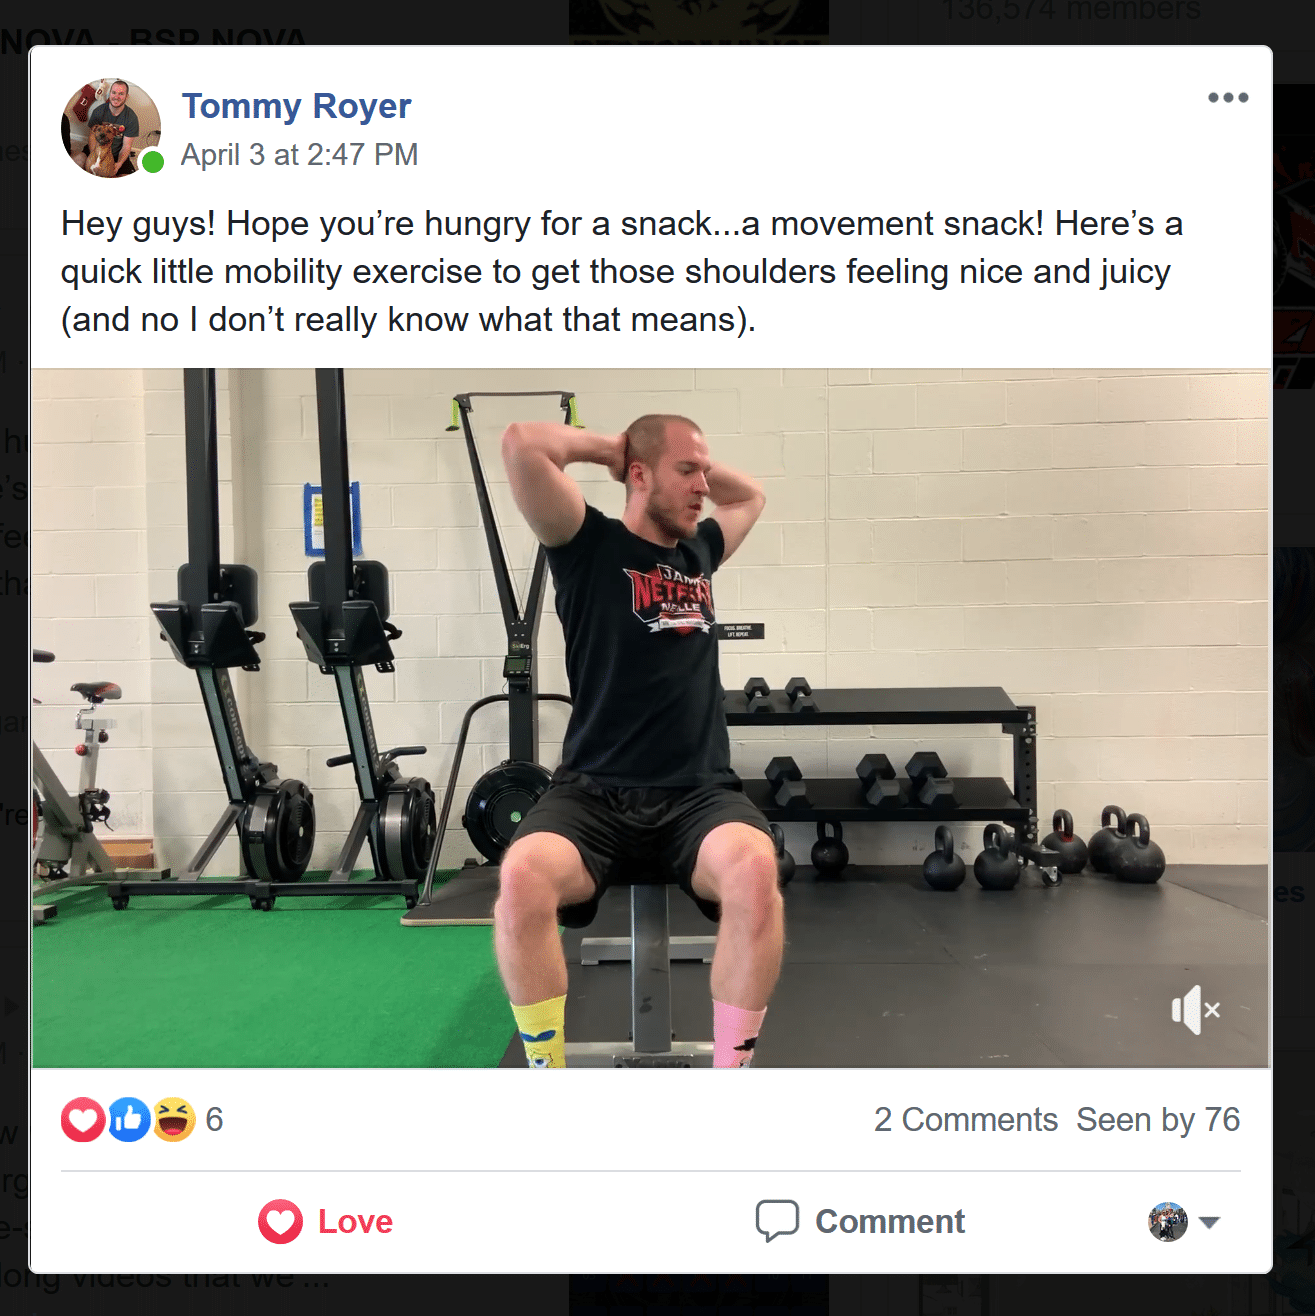
Task: Click the green online status dot
Action: tap(152, 161)
